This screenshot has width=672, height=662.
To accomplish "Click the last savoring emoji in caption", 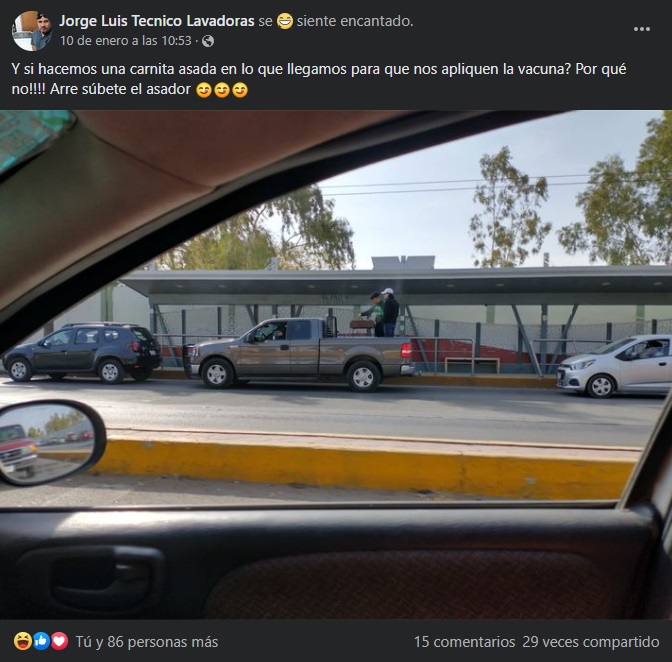I will pos(240,90).
